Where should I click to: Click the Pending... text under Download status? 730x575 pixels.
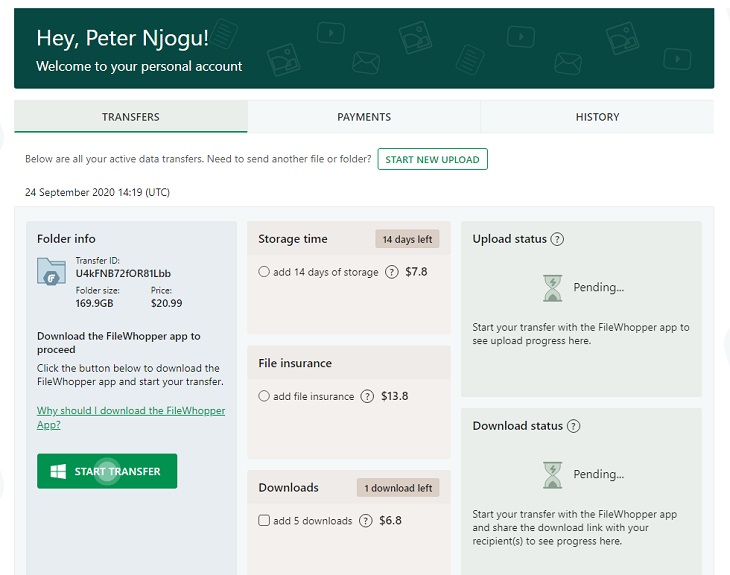tap(599, 474)
